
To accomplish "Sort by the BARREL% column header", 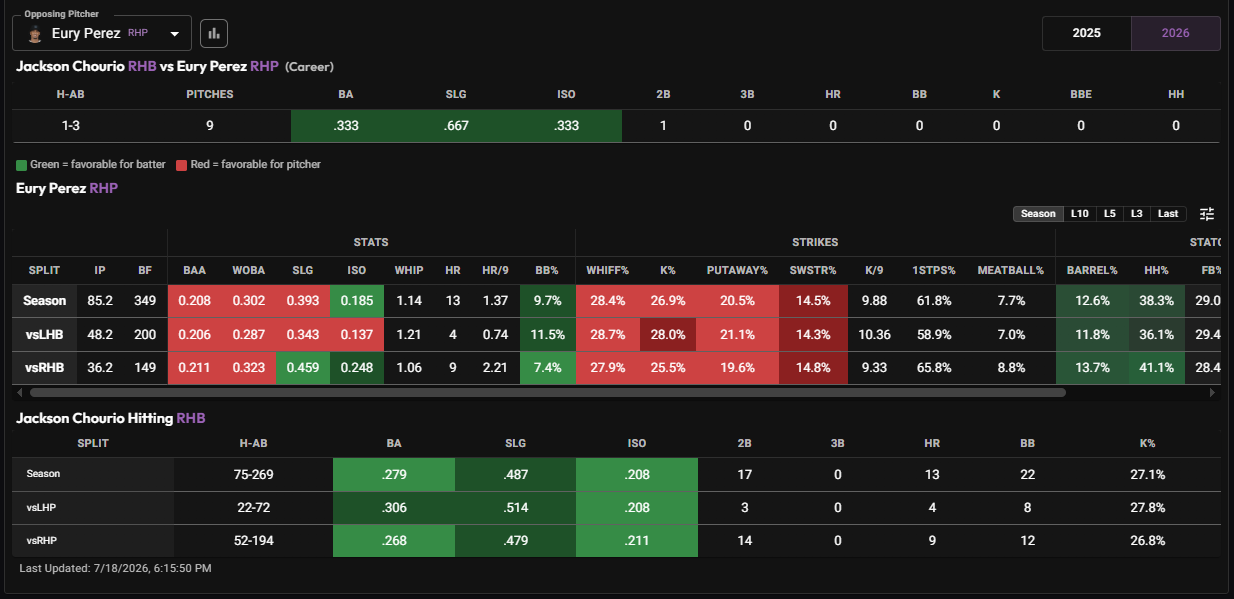I will (x=1092, y=270).
